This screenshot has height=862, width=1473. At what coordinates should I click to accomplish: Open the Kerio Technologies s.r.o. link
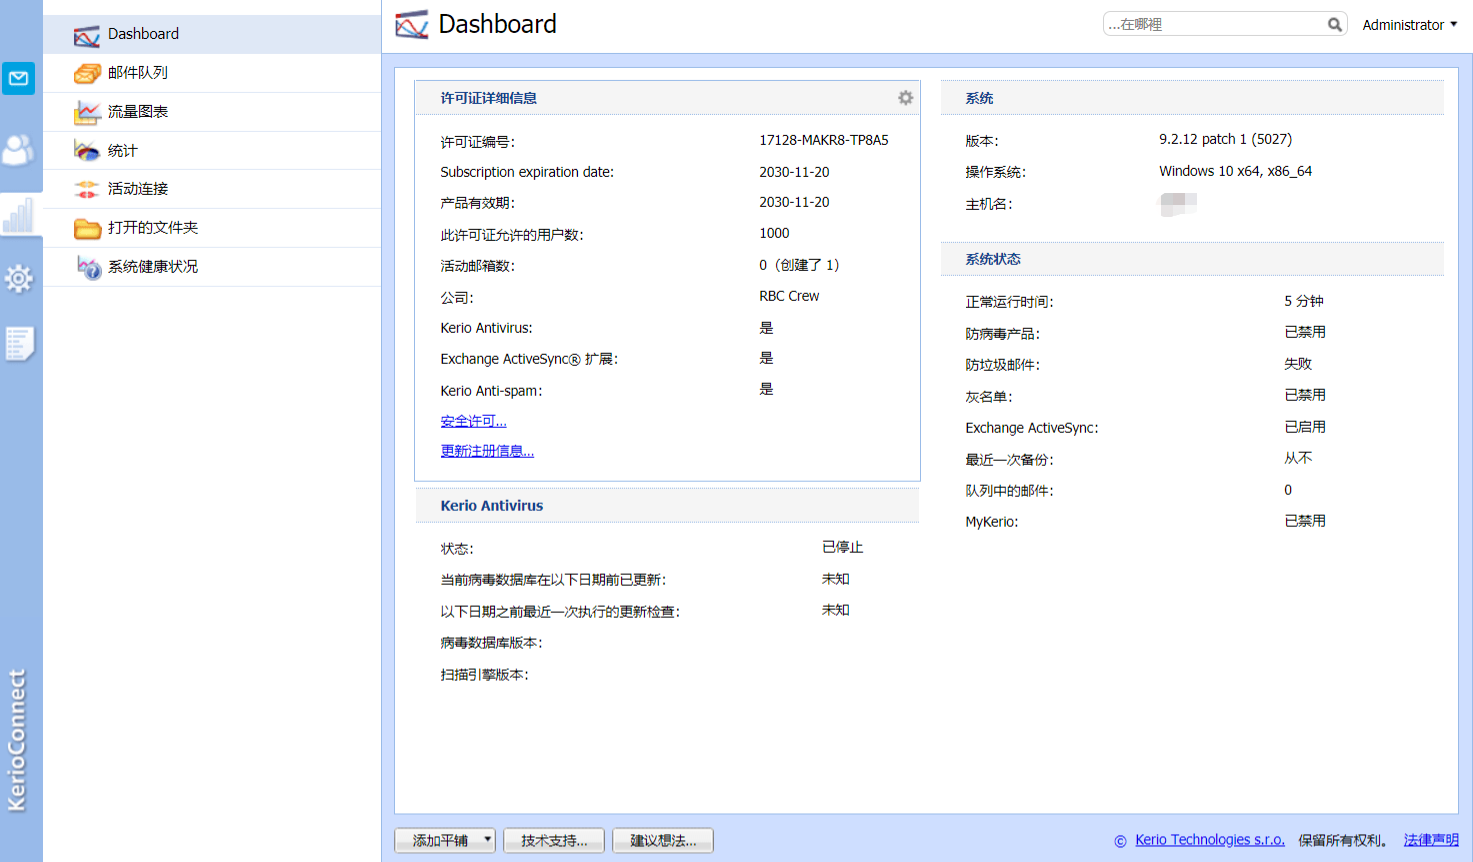[x=1209, y=840]
